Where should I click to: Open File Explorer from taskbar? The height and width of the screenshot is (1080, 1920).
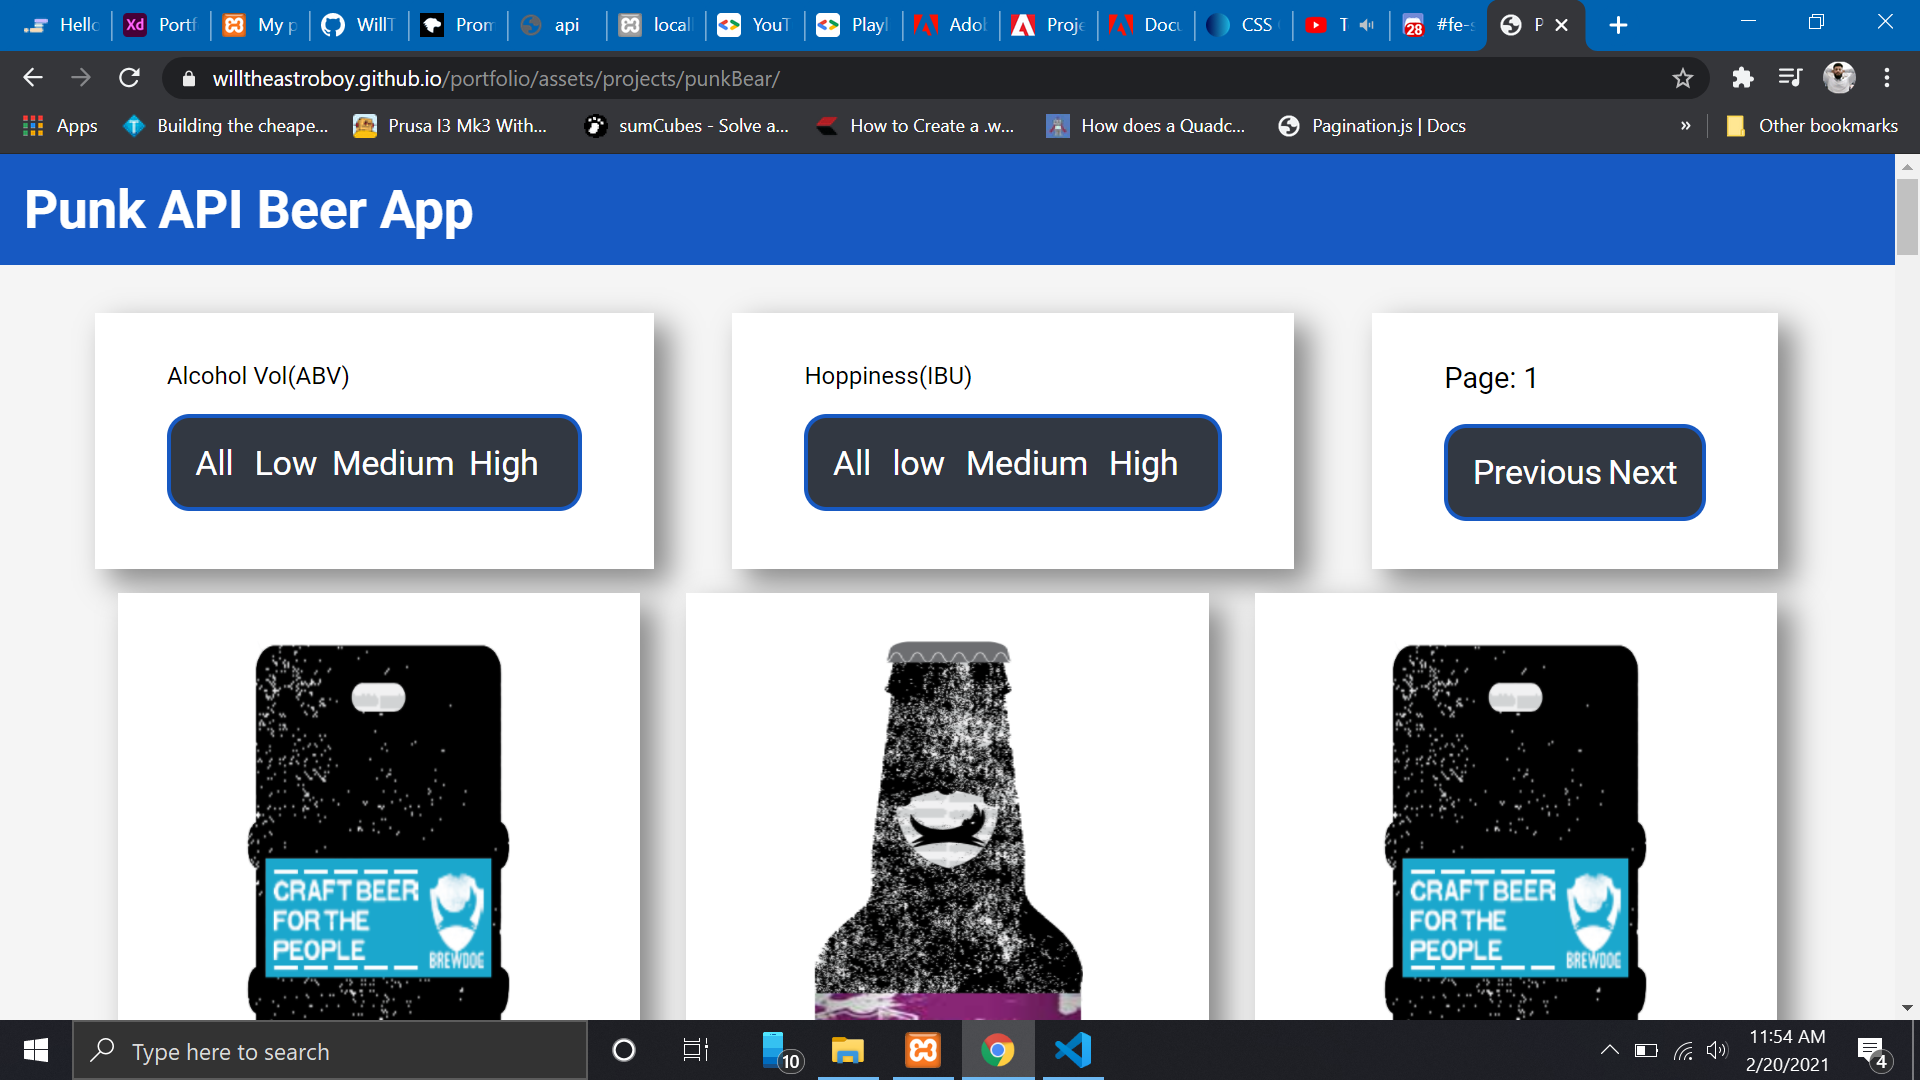847,1050
